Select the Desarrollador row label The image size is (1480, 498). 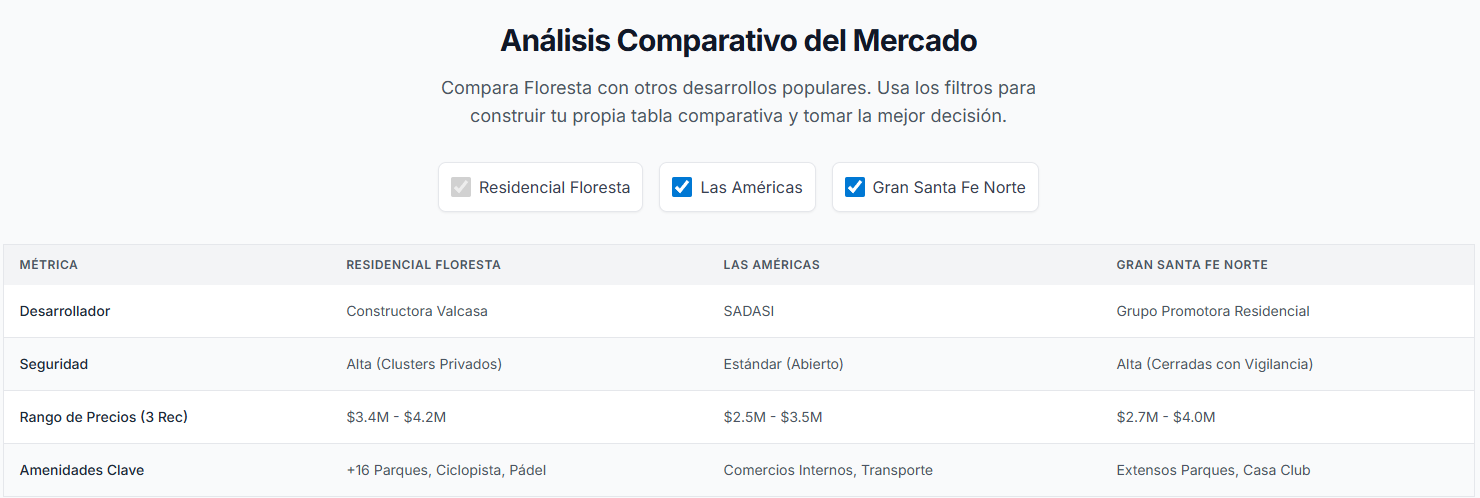point(65,311)
